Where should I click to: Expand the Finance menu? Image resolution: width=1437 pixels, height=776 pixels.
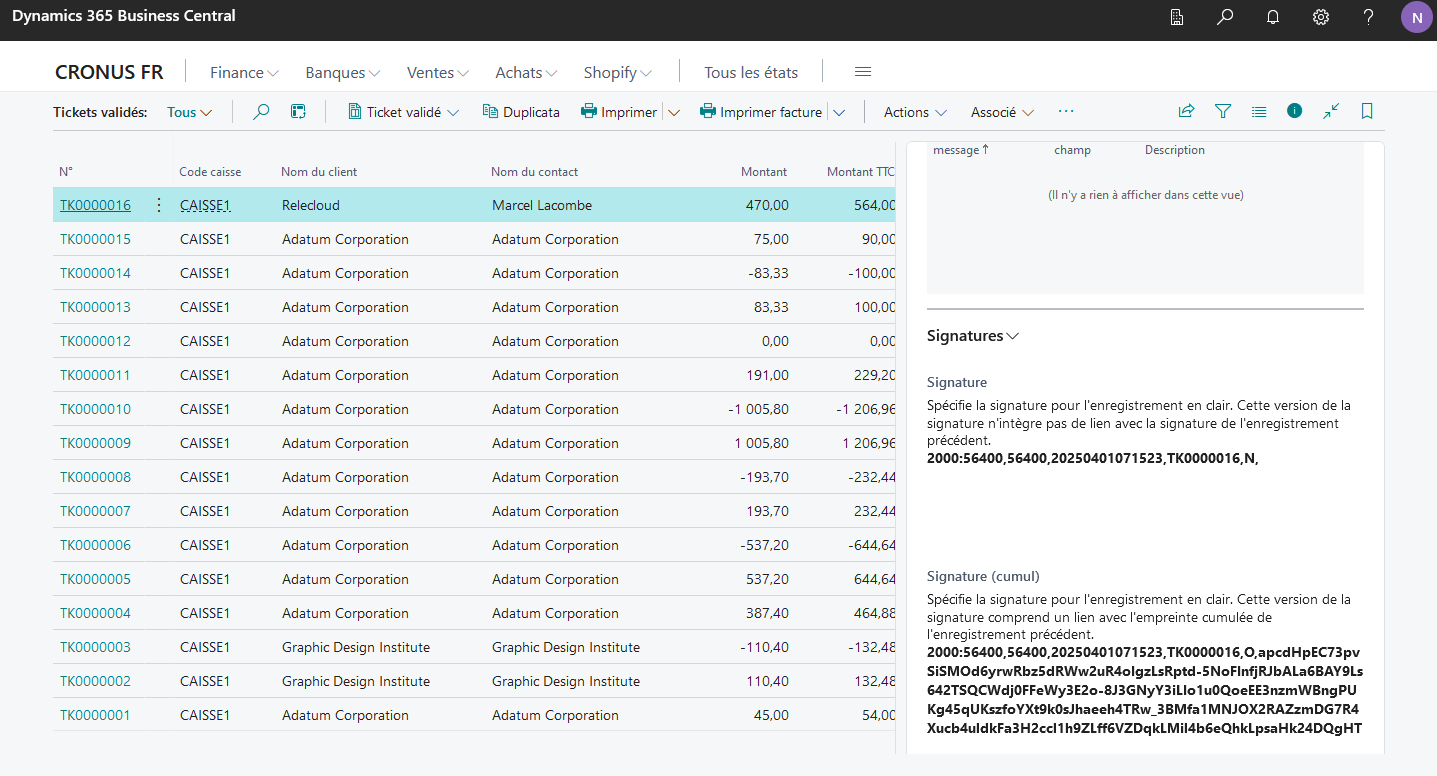pyautogui.click(x=244, y=72)
